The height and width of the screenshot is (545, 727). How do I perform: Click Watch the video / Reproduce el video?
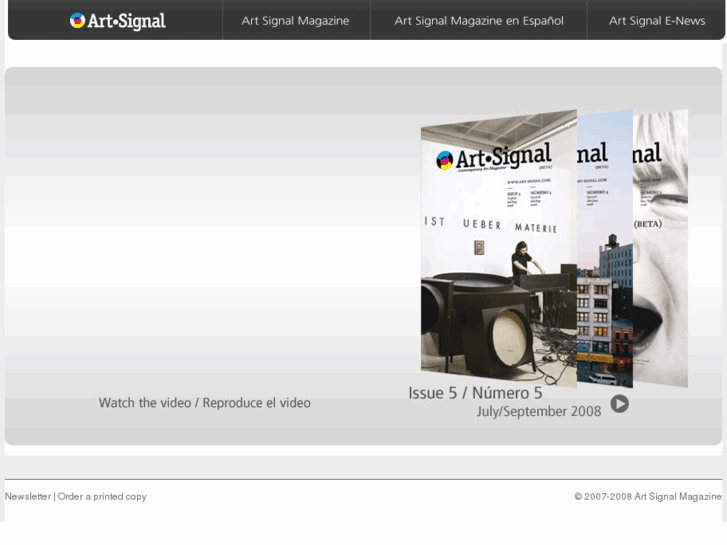204,403
